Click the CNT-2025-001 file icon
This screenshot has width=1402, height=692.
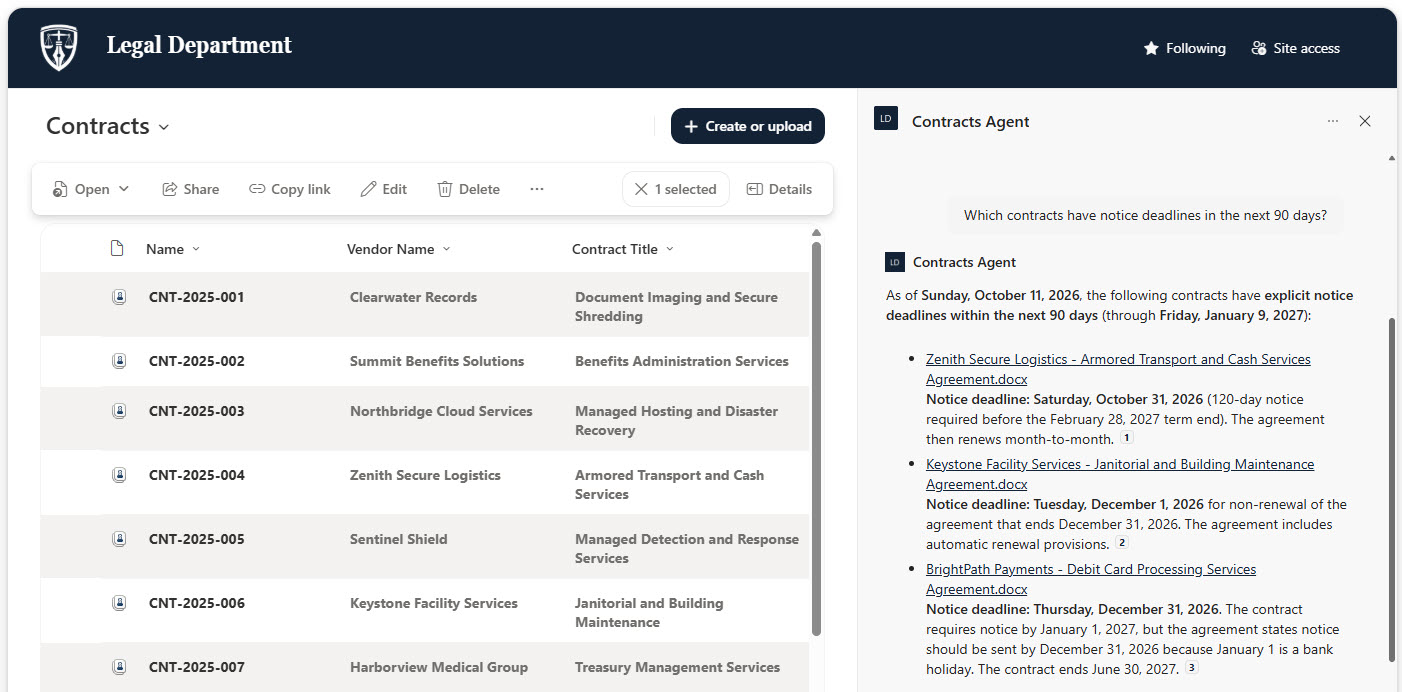pyautogui.click(x=119, y=297)
